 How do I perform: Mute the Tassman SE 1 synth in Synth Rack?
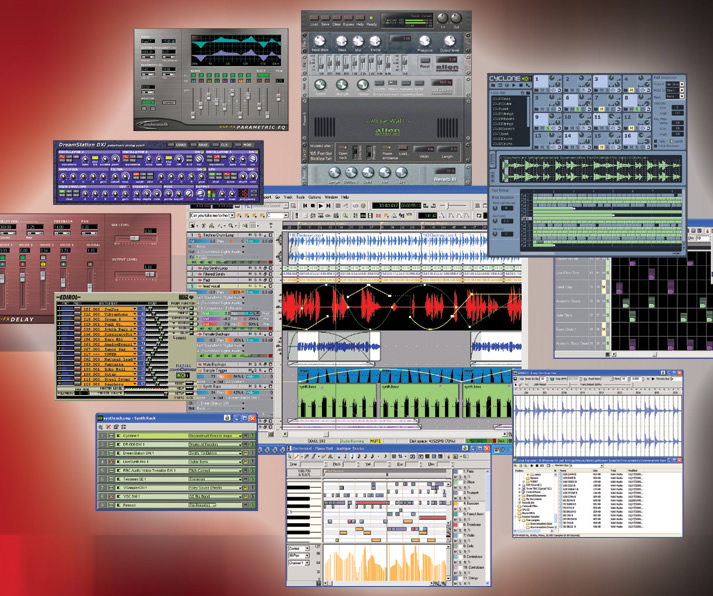246,479
